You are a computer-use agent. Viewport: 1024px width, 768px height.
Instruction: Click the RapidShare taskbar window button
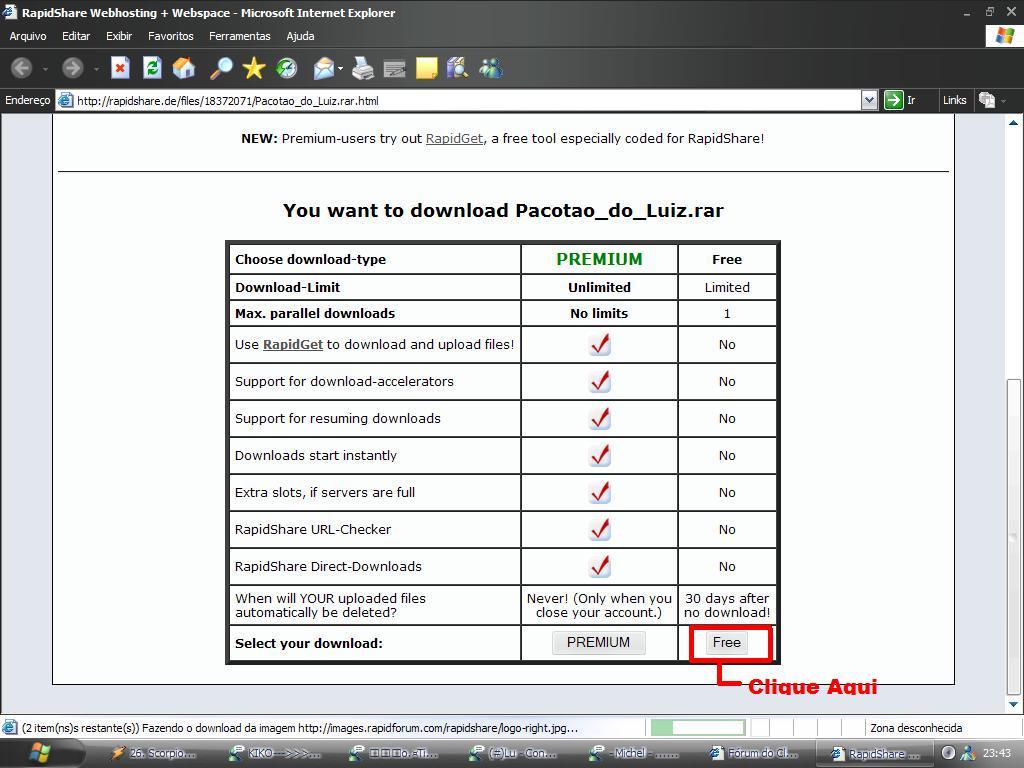pyautogui.click(x=875, y=754)
